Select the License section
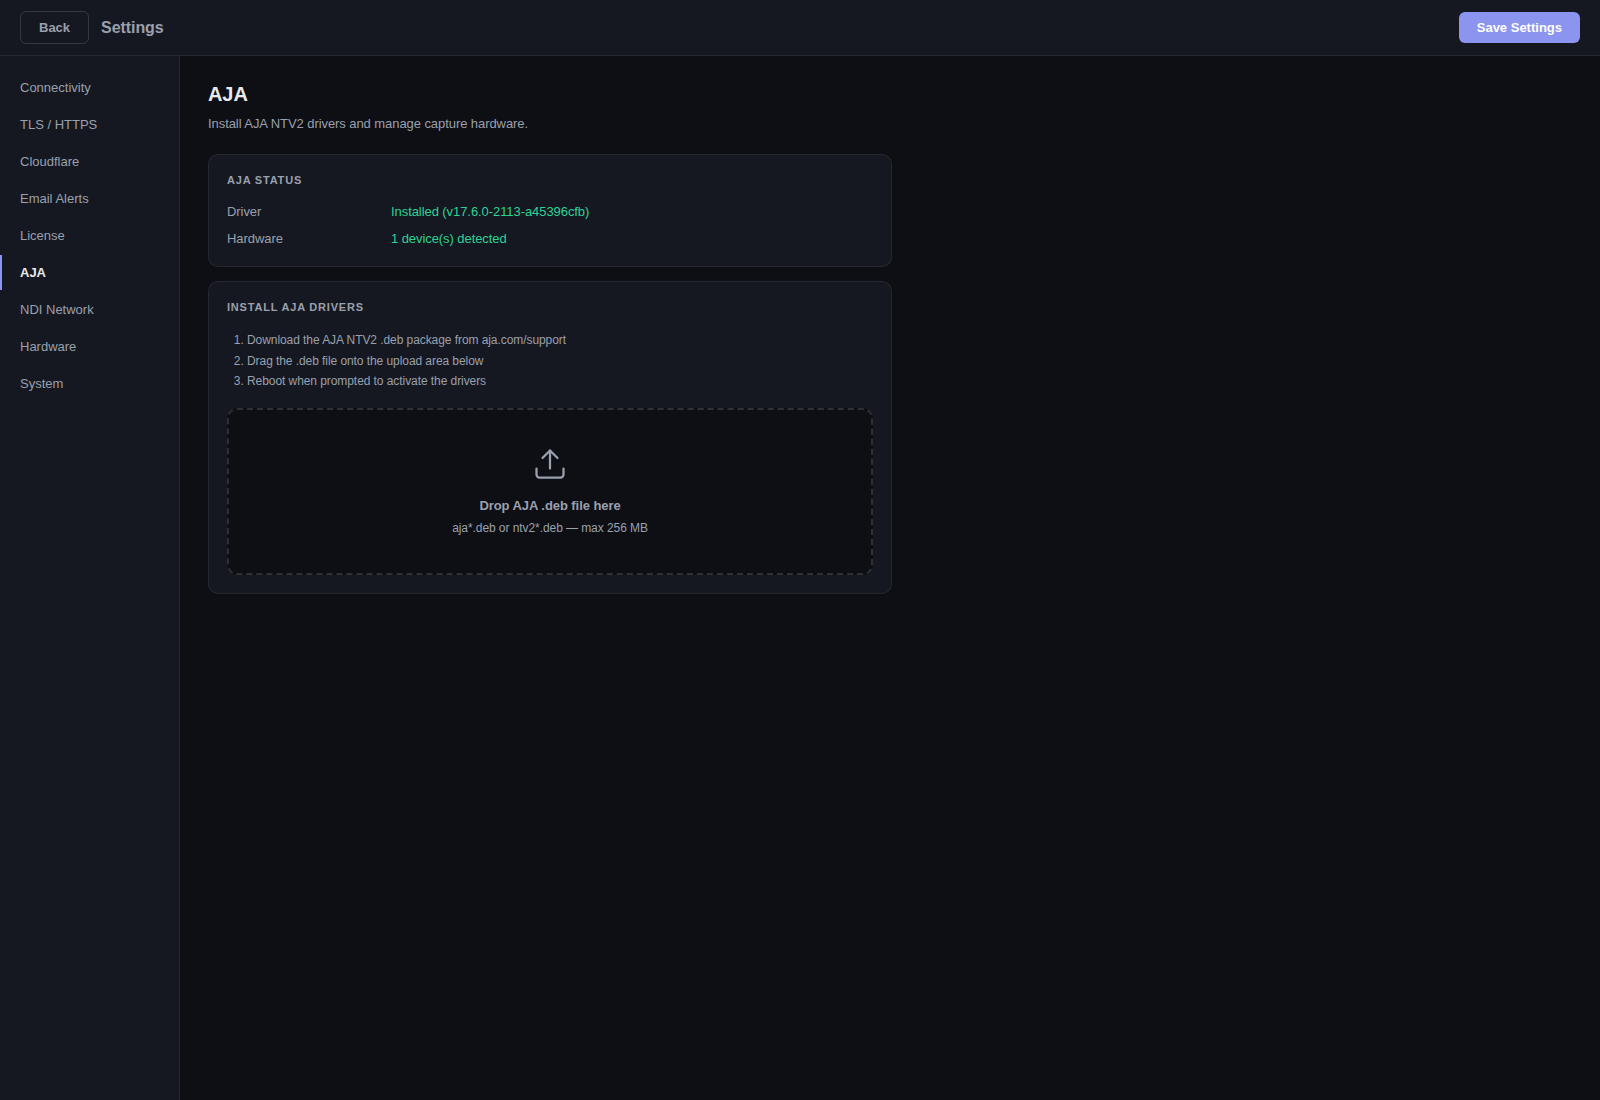 (x=89, y=236)
